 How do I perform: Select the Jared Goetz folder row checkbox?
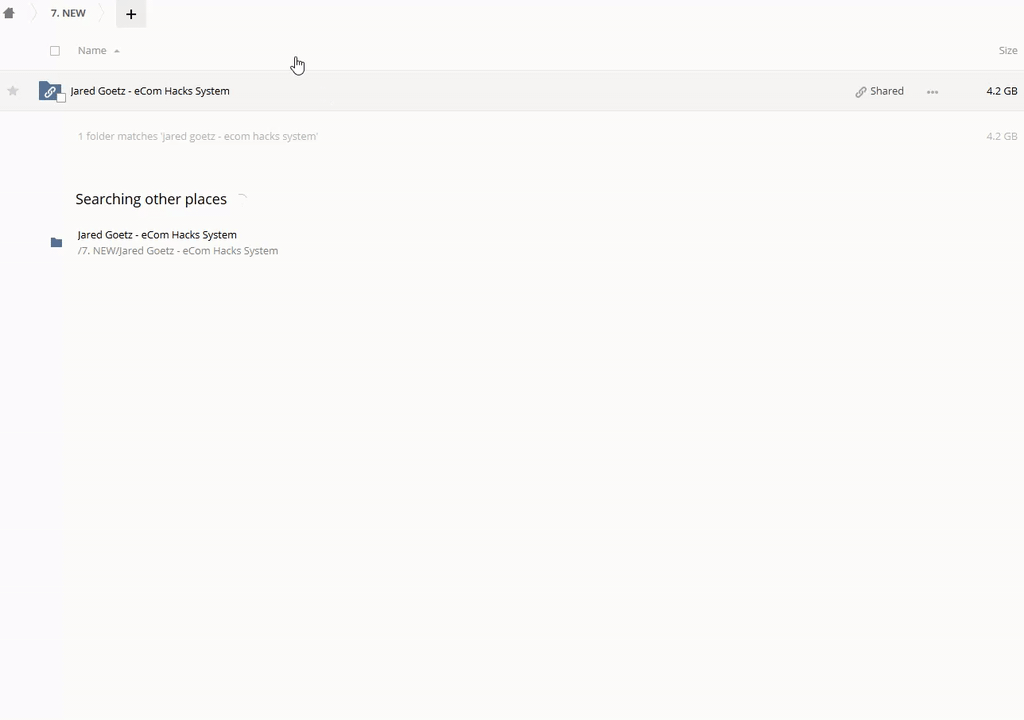point(61,97)
